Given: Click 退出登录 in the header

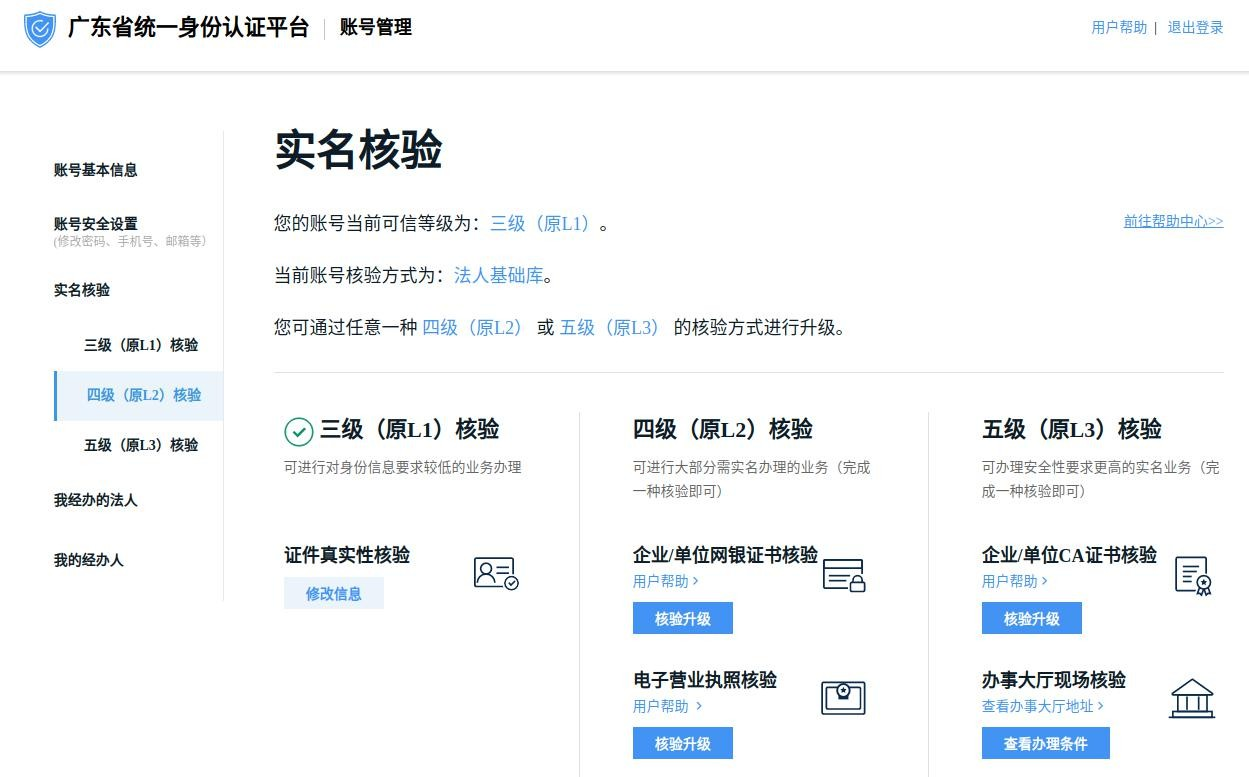Looking at the screenshot, I should tap(1195, 28).
